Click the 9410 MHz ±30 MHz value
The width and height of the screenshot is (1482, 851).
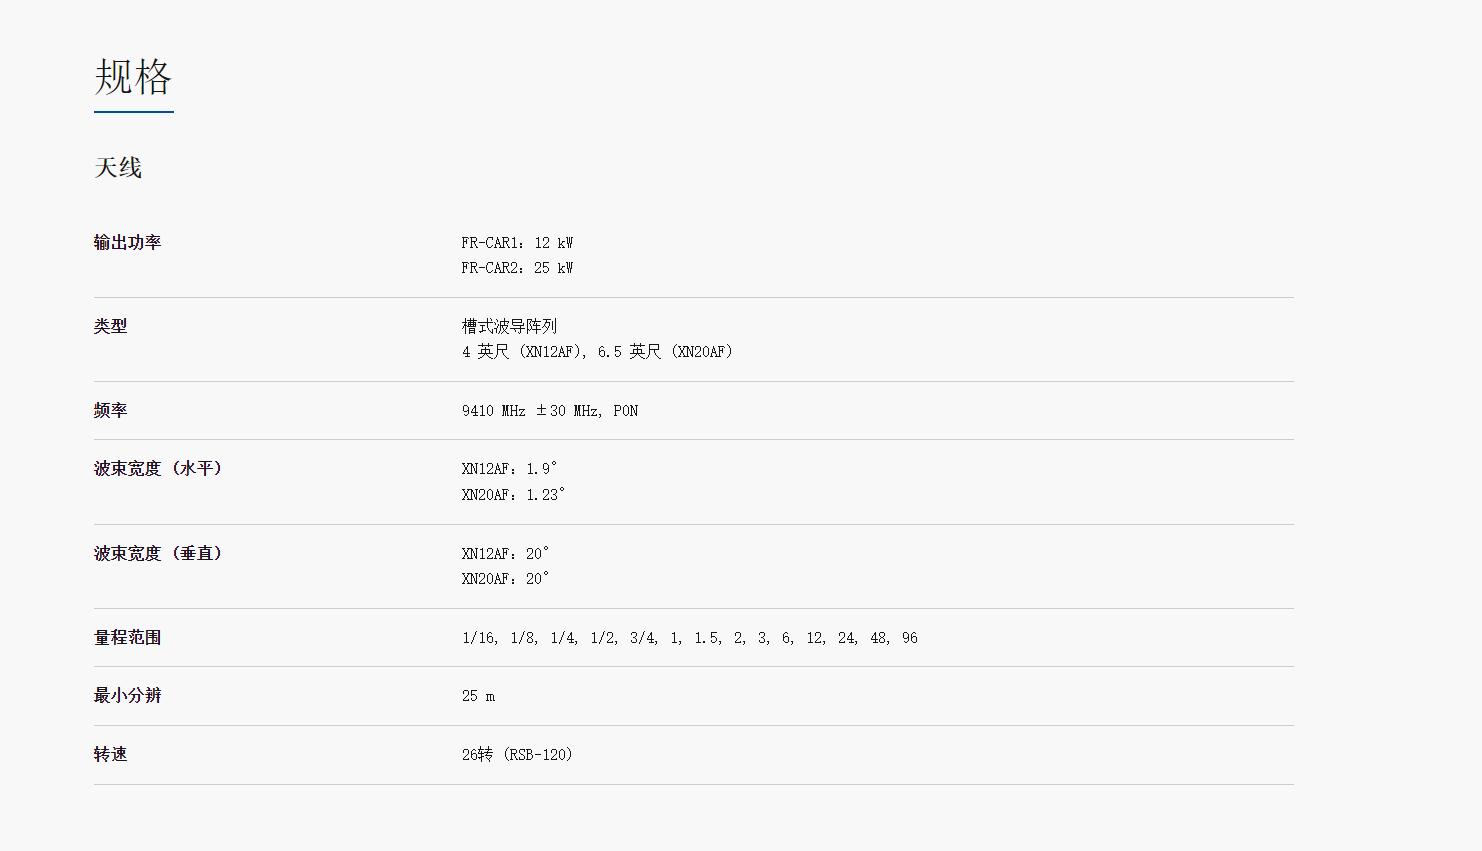[530, 411]
